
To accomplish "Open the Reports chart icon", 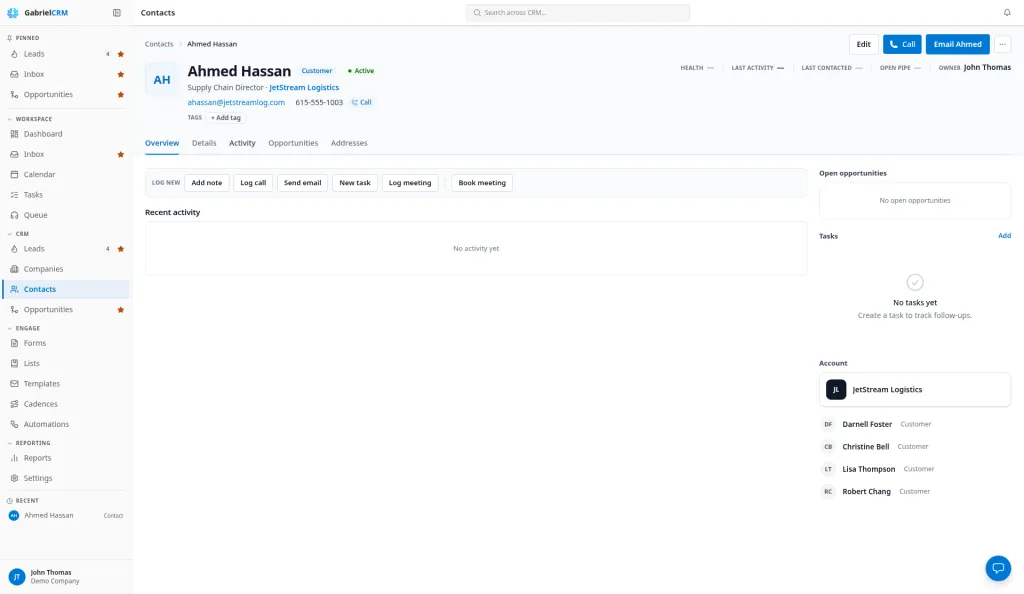I will [14, 458].
